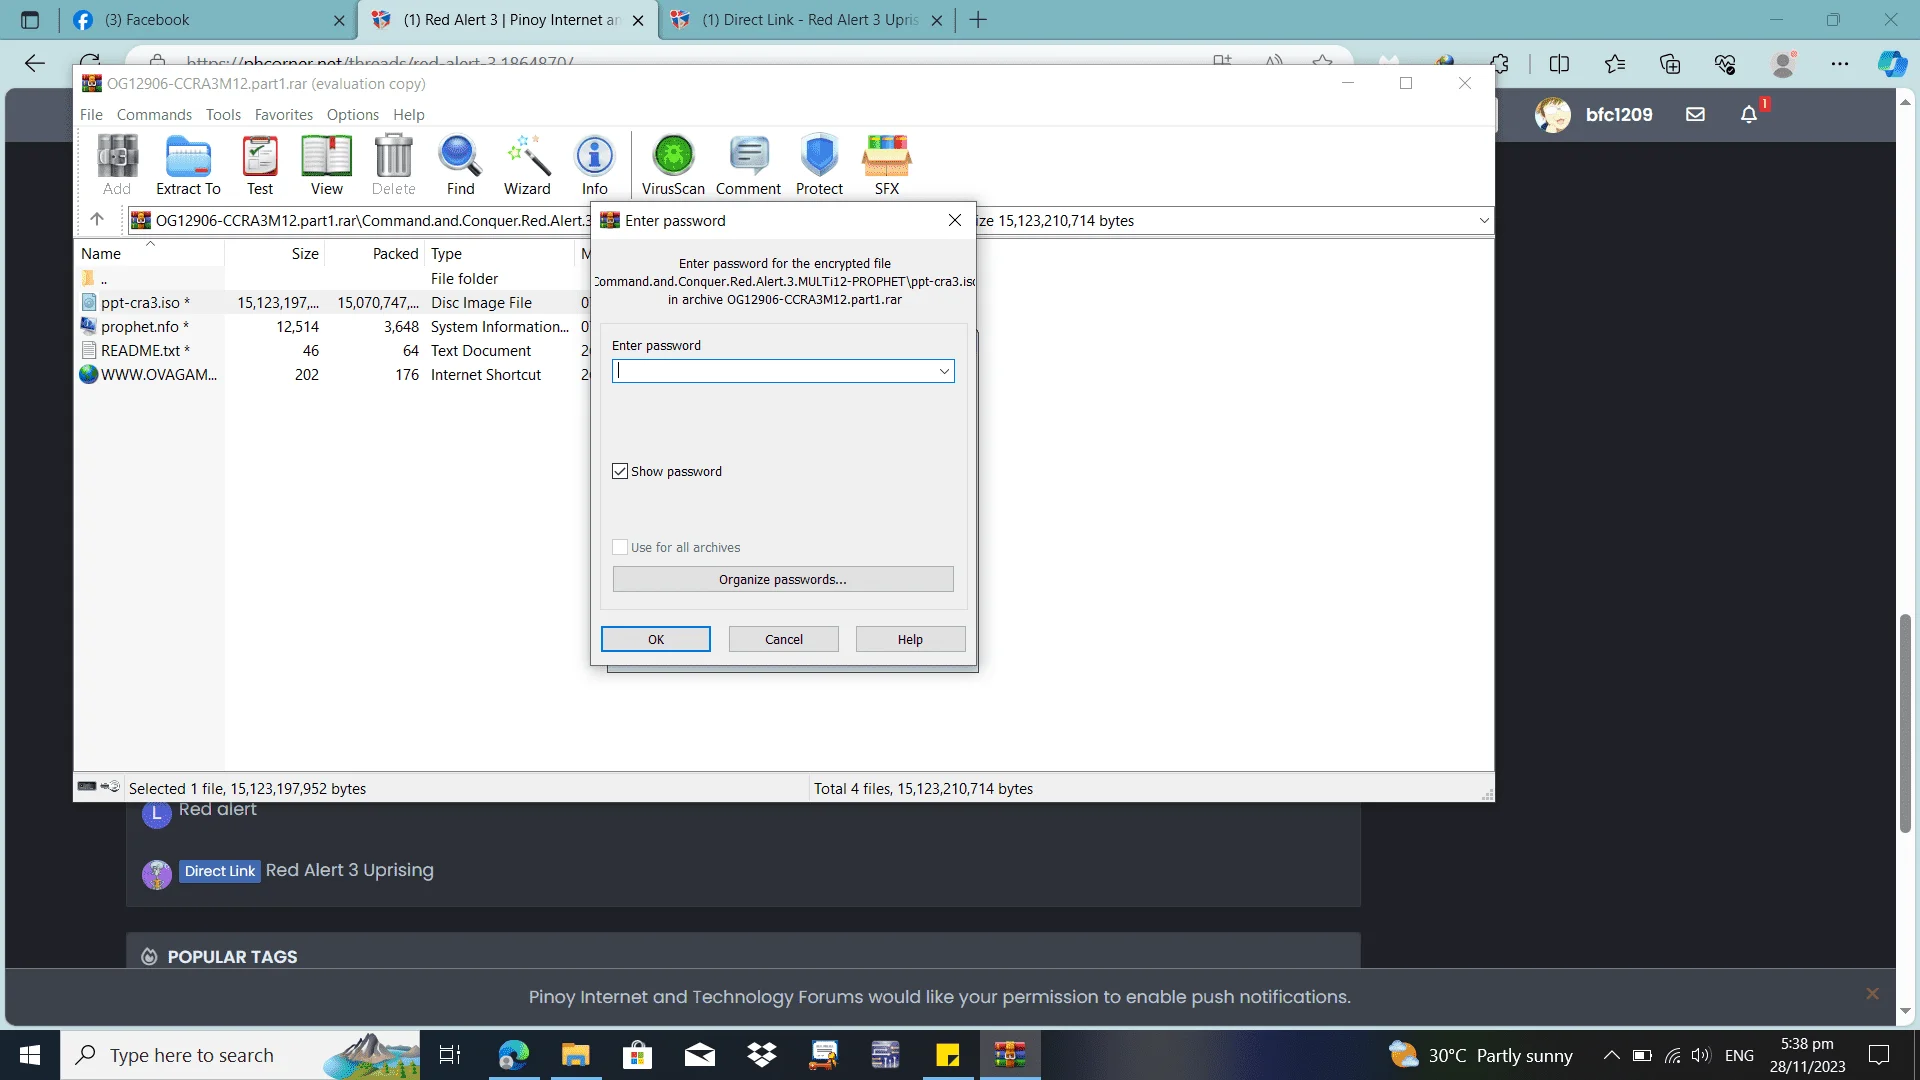The width and height of the screenshot is (1920, 1080).
Task: Select the prophet.nfo file row
Action: (330, 326)
